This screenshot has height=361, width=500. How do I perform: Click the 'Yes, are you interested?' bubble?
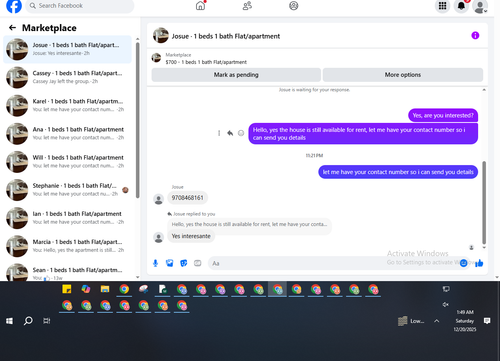443,115
